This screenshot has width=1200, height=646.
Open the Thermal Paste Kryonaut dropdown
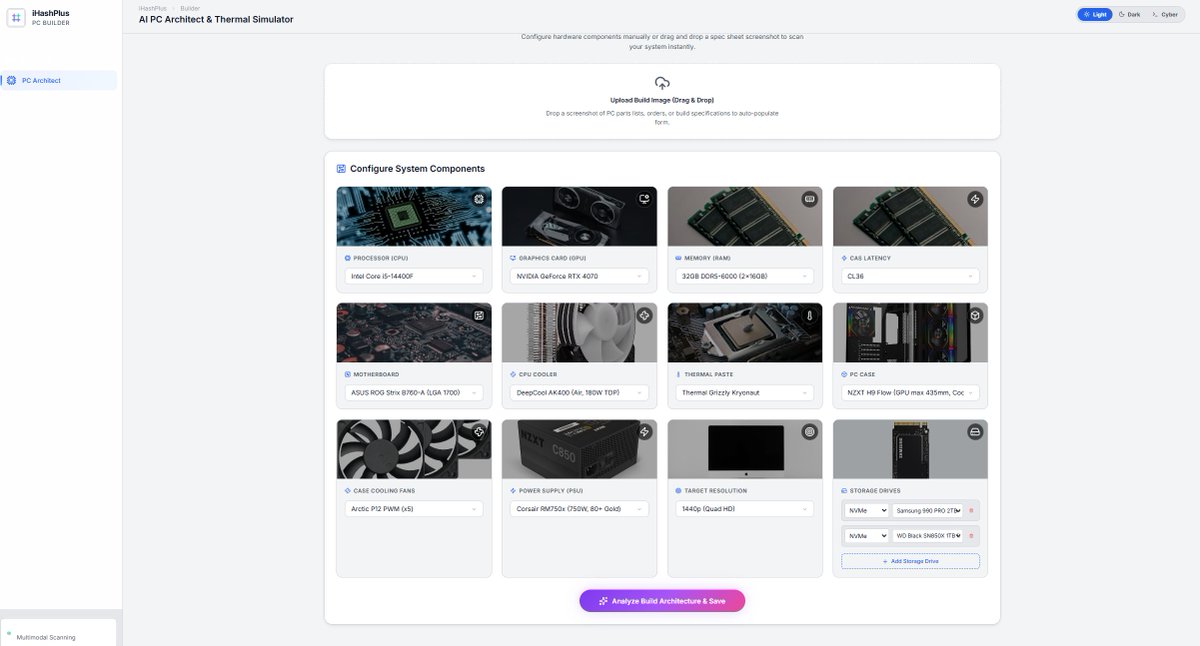pos(744,392)
